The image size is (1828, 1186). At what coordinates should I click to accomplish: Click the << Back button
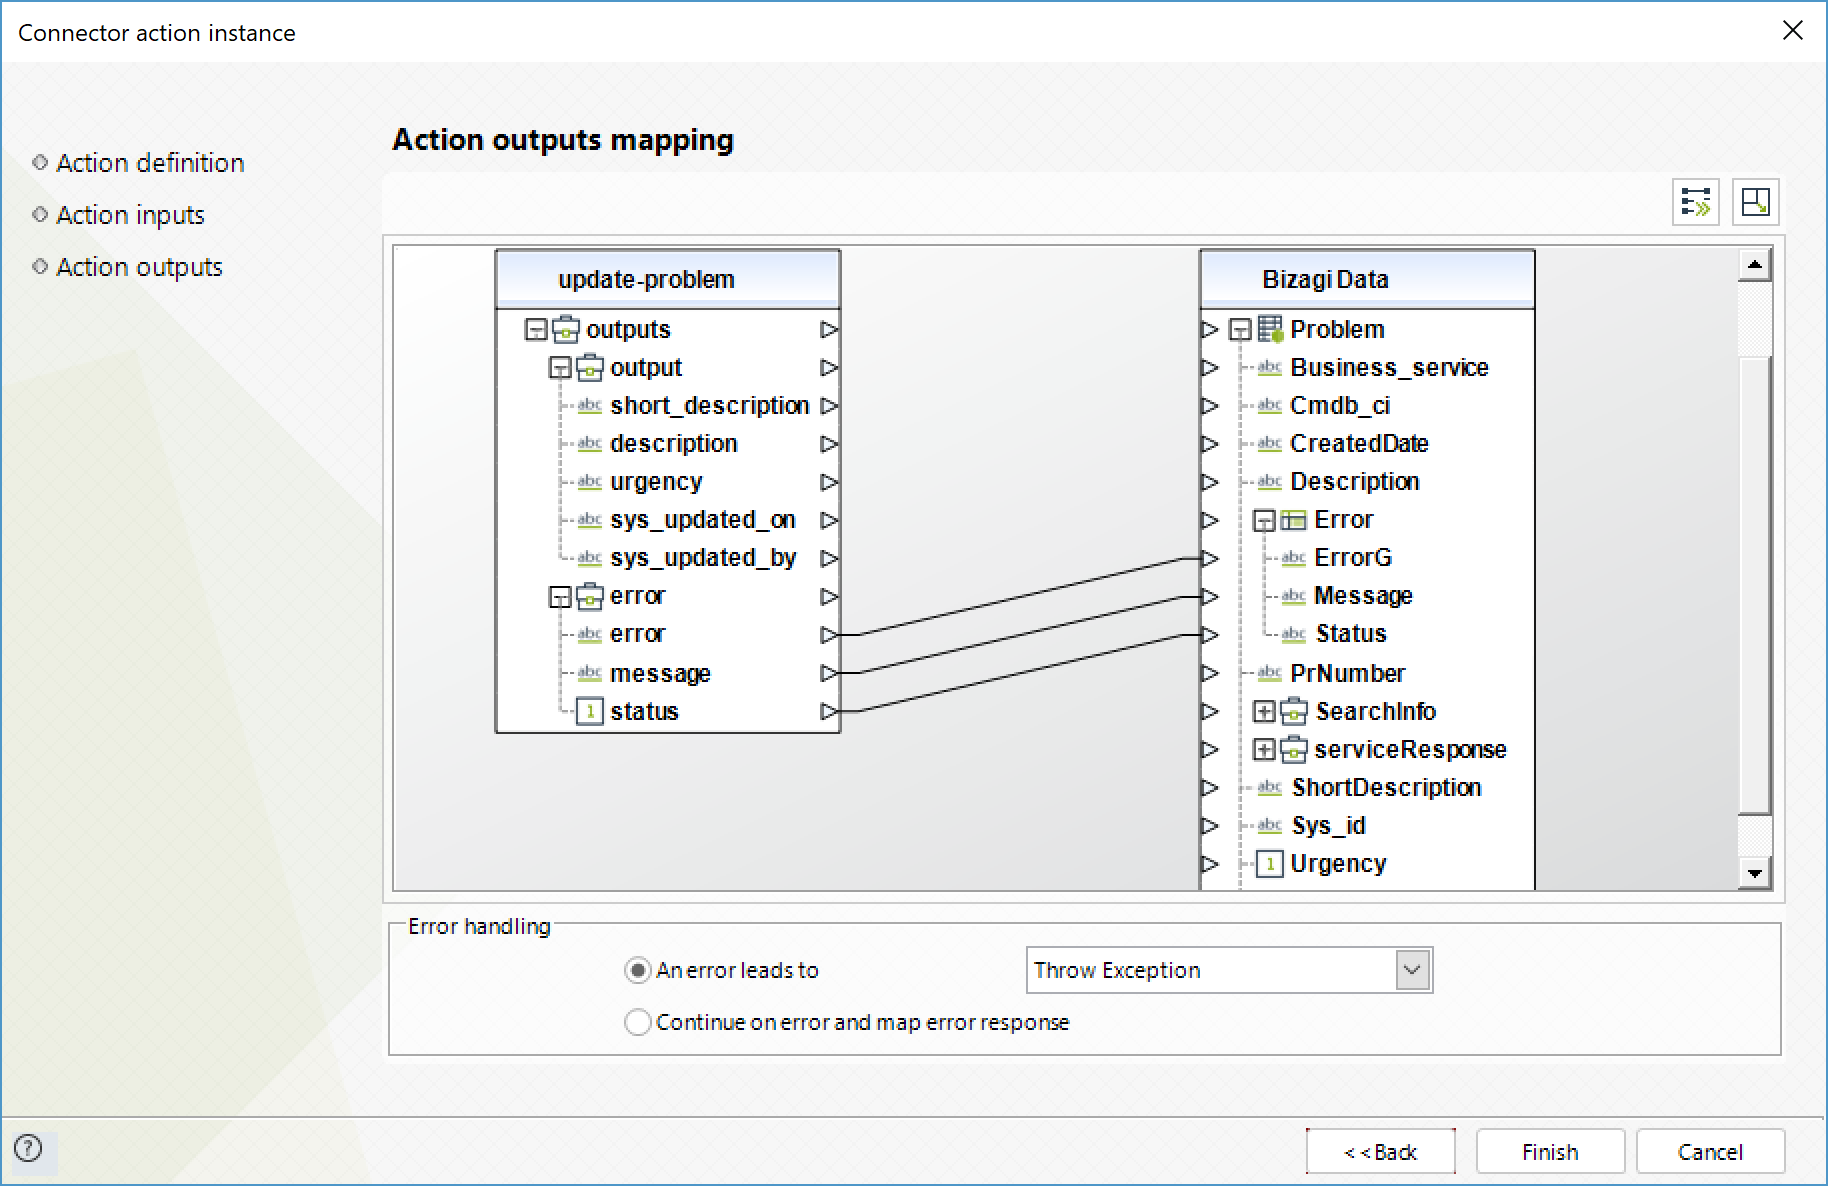coord(1381,1152)
